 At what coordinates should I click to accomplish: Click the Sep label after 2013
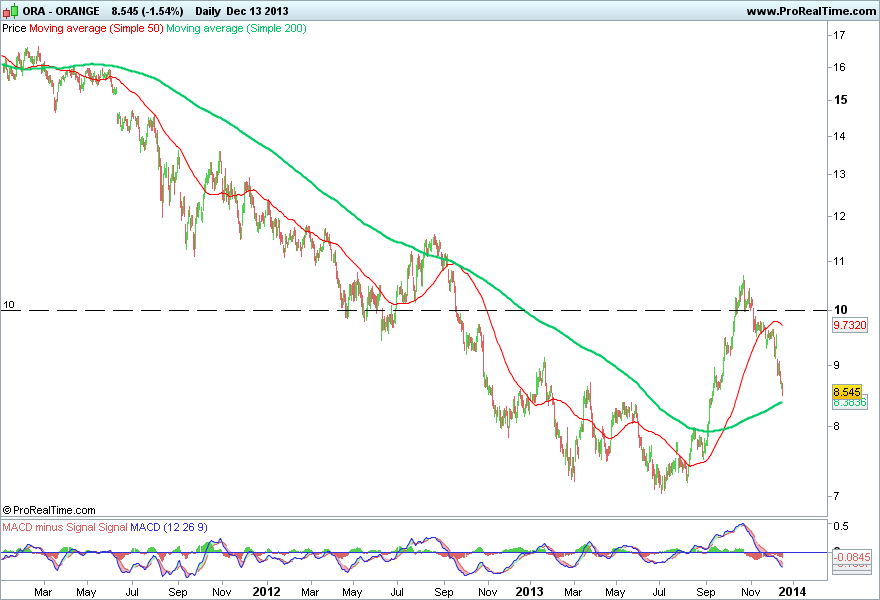click(706, 592)
